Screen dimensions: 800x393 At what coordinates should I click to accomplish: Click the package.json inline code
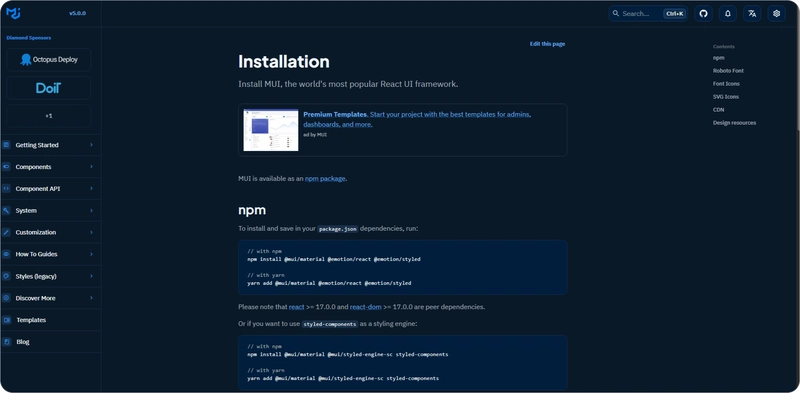tap(338, 229)
